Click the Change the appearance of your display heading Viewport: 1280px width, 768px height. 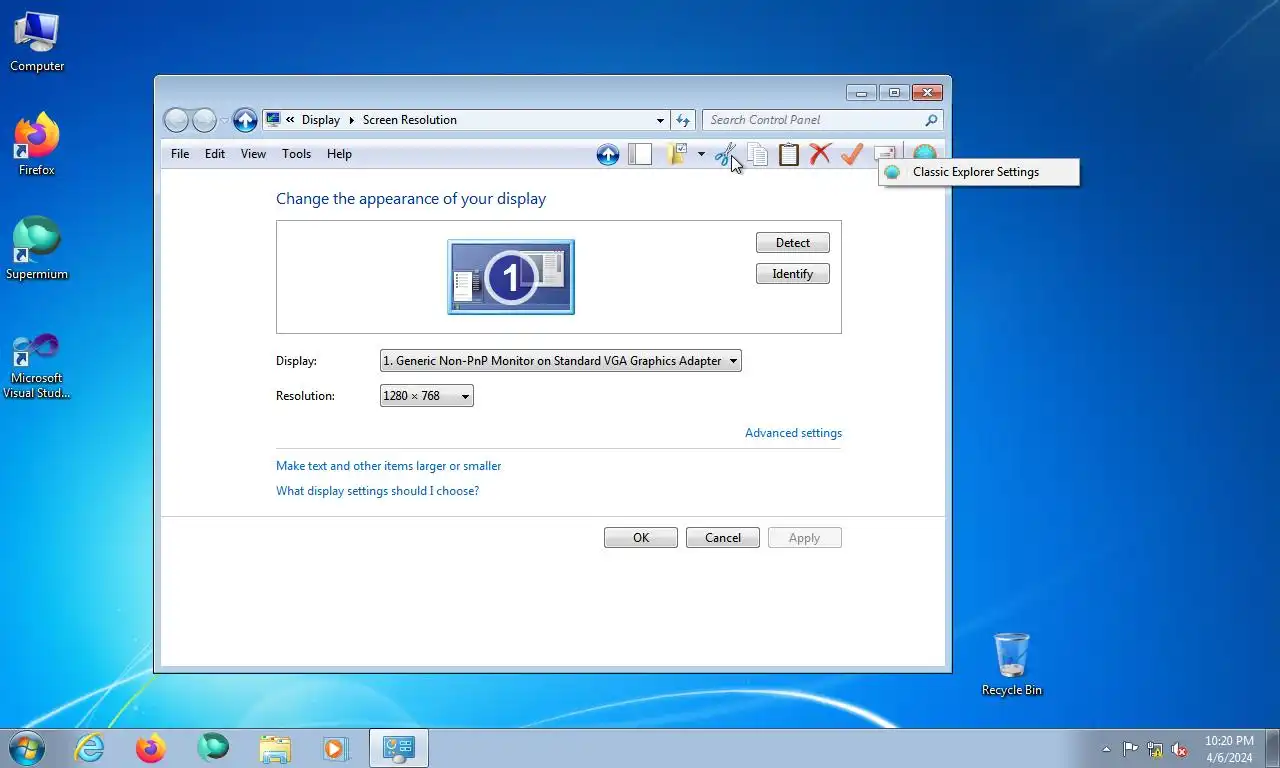(x=411, y=199)
